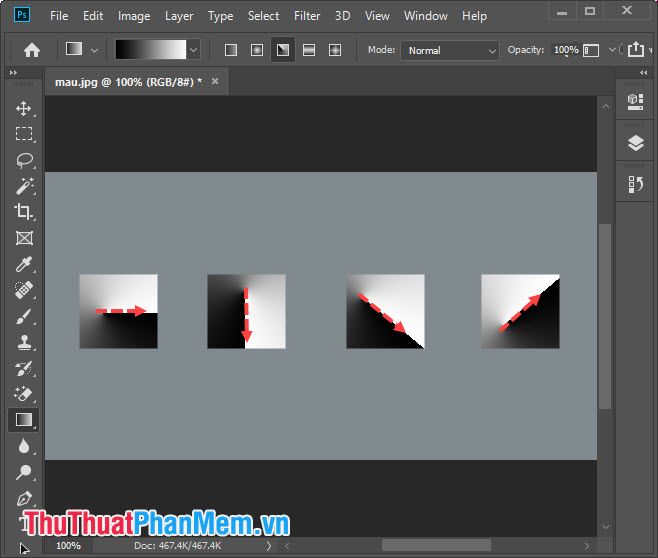The height and width of the screenshot is (558, 658).
Task: Open the Layer menu
Action: 179,16
